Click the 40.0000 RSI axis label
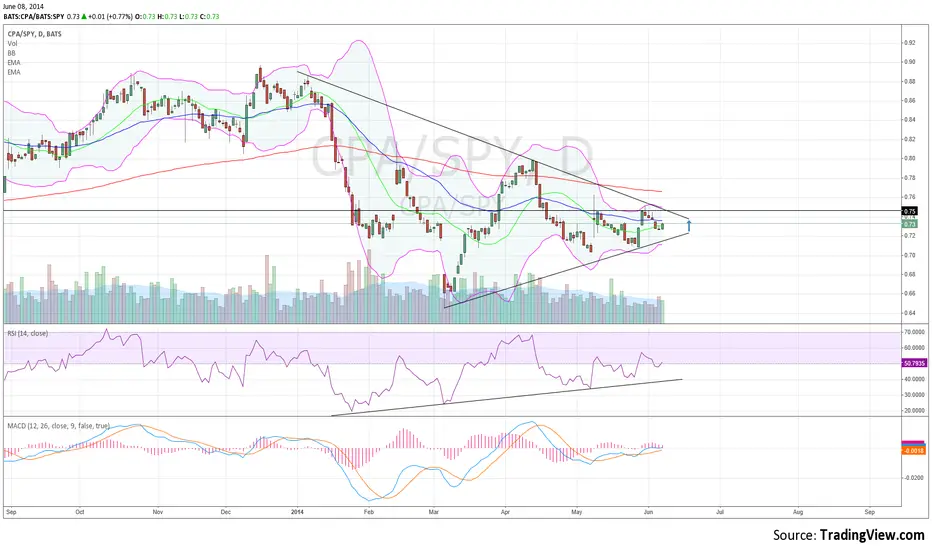 pos(914,379)
